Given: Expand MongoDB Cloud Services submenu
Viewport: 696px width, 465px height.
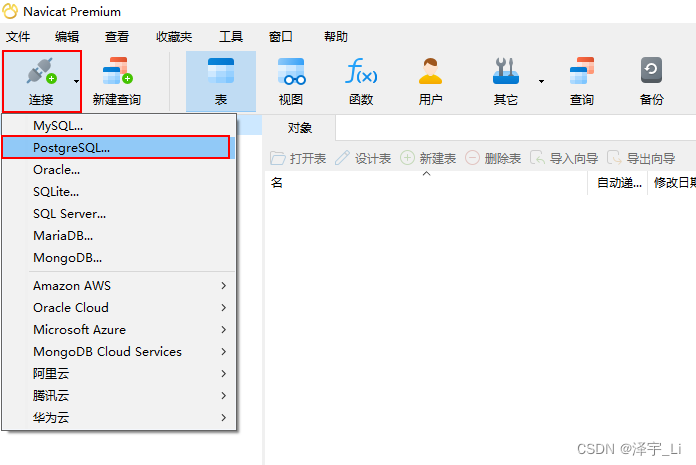Looking at the screenshot, I should click(x=119, y=352).
